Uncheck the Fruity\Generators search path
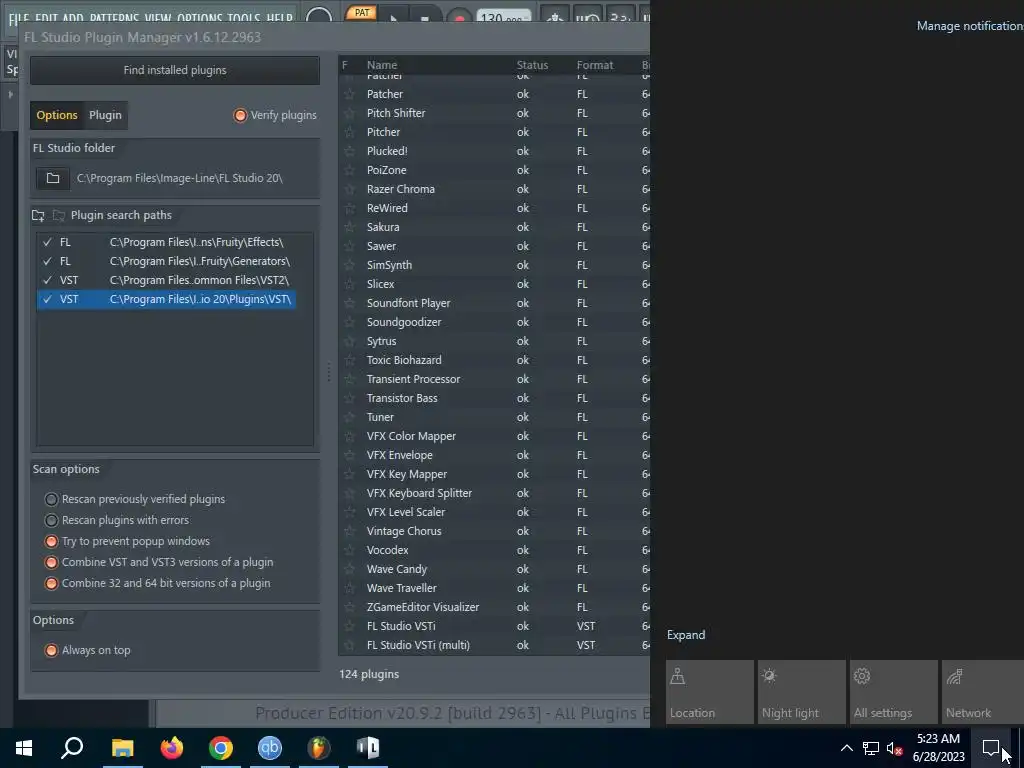Image resolution: width=1024 pixels, height=768 pixels. 47,261
